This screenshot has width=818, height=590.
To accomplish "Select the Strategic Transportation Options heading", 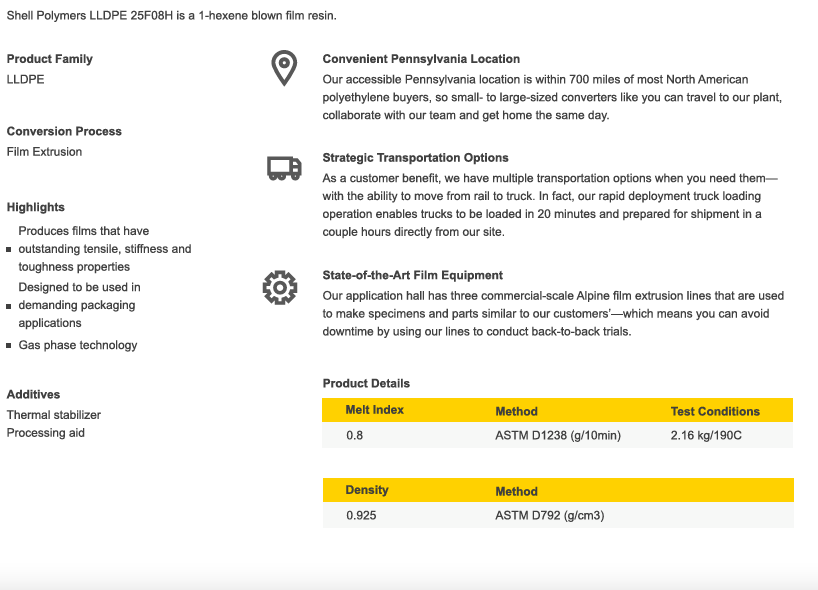I will point(415,158).
